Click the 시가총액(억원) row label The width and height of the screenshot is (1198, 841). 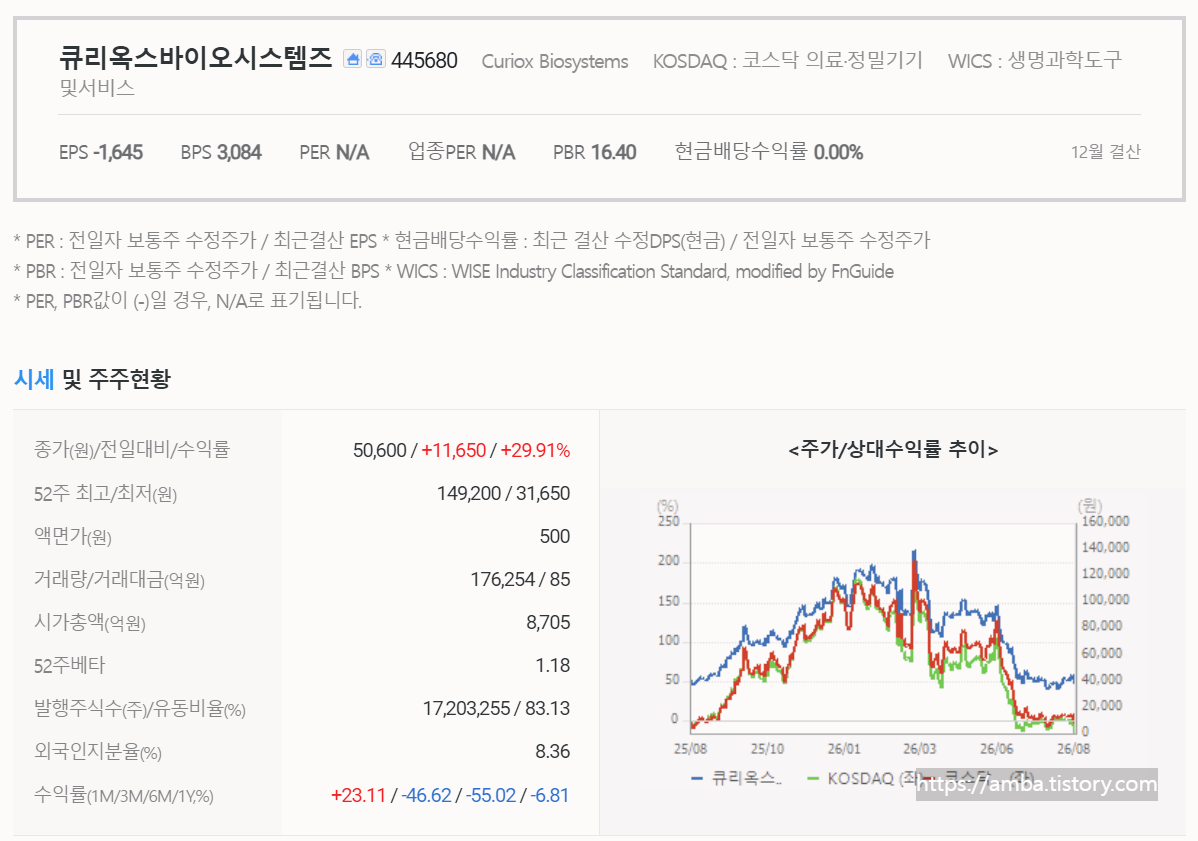[89, 623]
